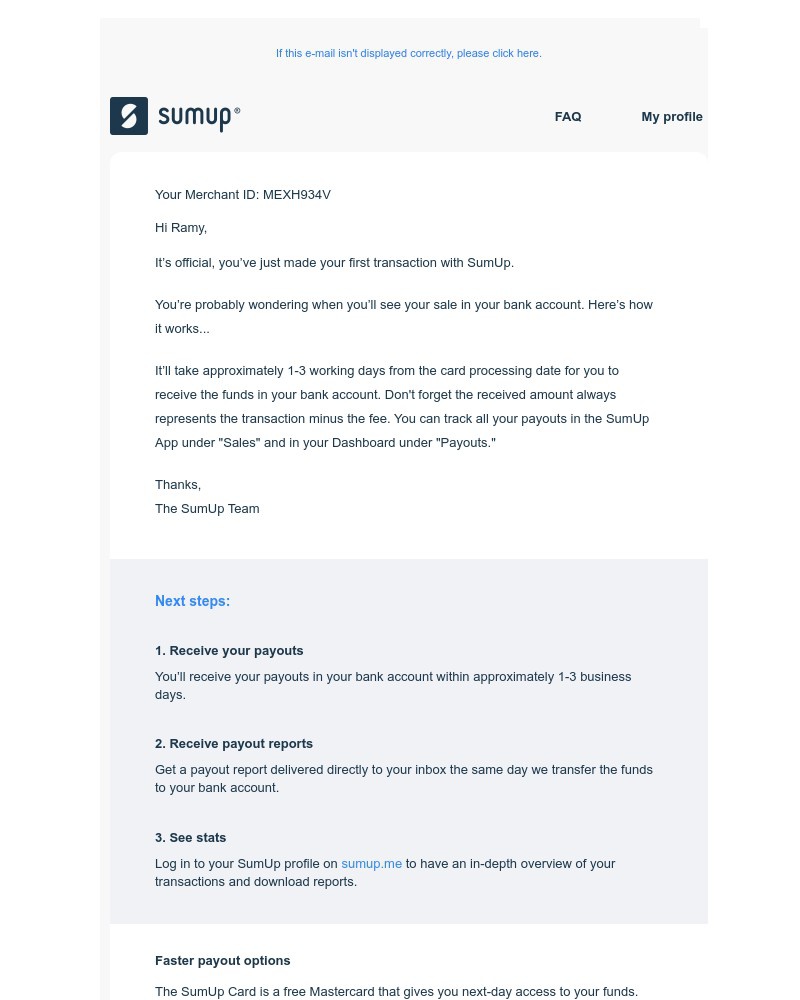Click the 'Faster payout options' heading
This screenshot has width=800, height=1000.
(222, 960)
